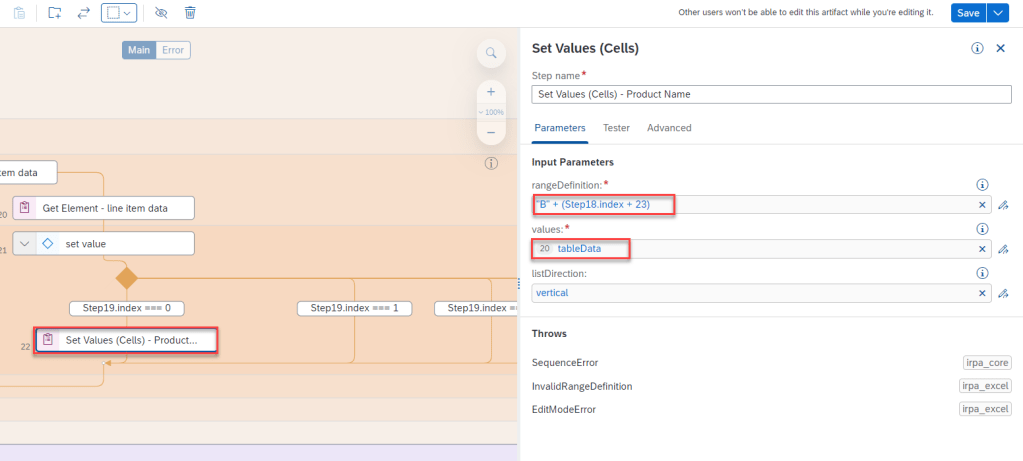Screen dimensions: 1023x461
Task: Click the Step name input field
Action: pyautogui.click(x=771, y=94)
